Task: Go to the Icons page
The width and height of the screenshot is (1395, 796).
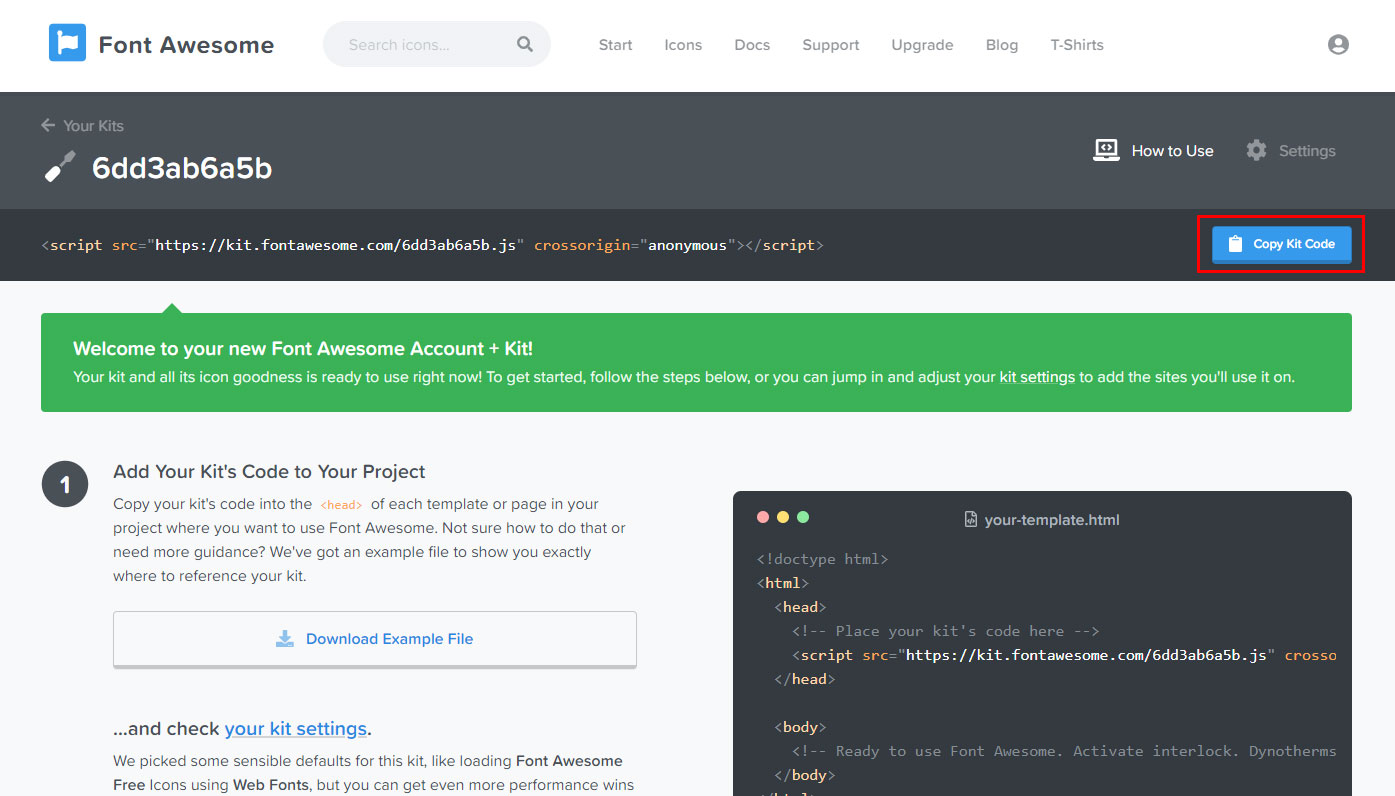Action: (683, 45)
